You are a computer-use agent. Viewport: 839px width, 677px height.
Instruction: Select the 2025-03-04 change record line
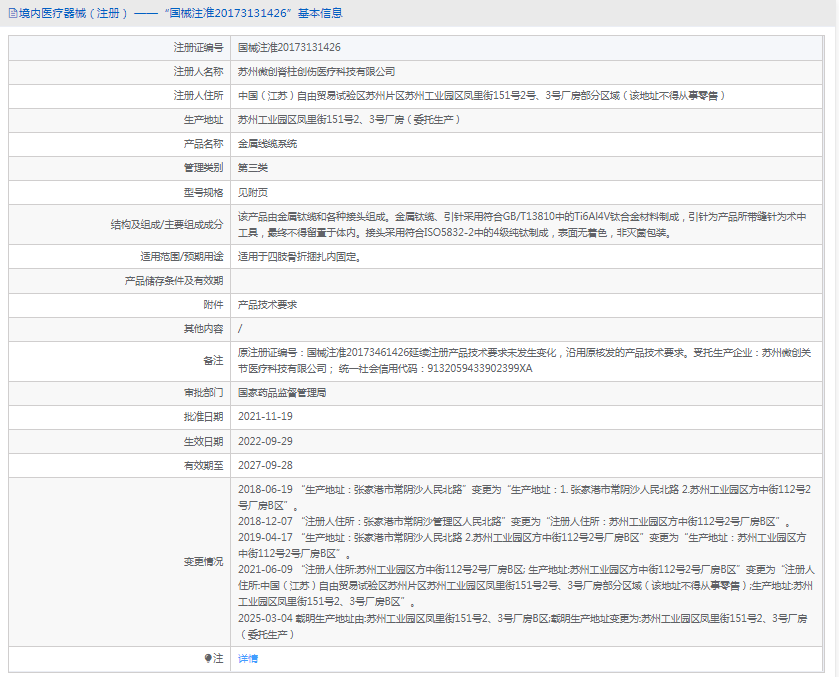pyautogui.click(x=523, y=626)
